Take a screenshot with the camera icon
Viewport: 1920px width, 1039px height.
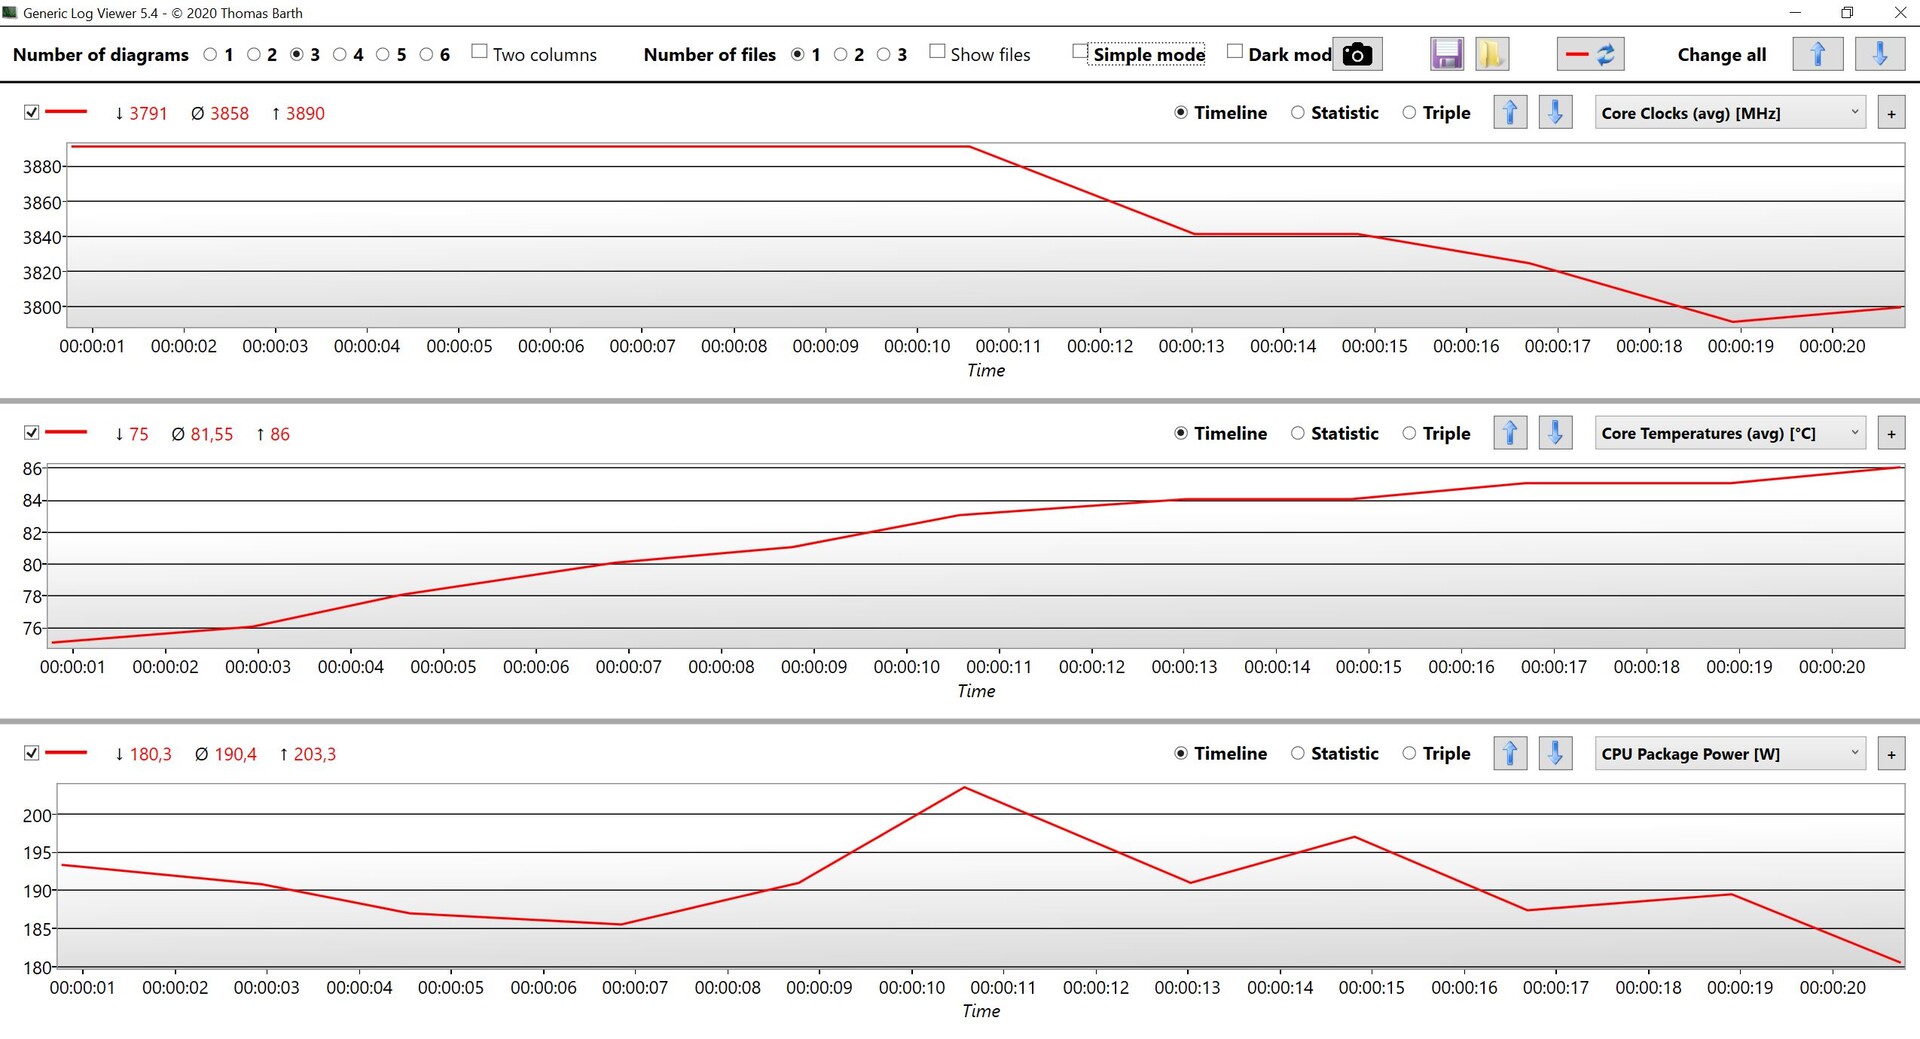[x=1357, y=54]
